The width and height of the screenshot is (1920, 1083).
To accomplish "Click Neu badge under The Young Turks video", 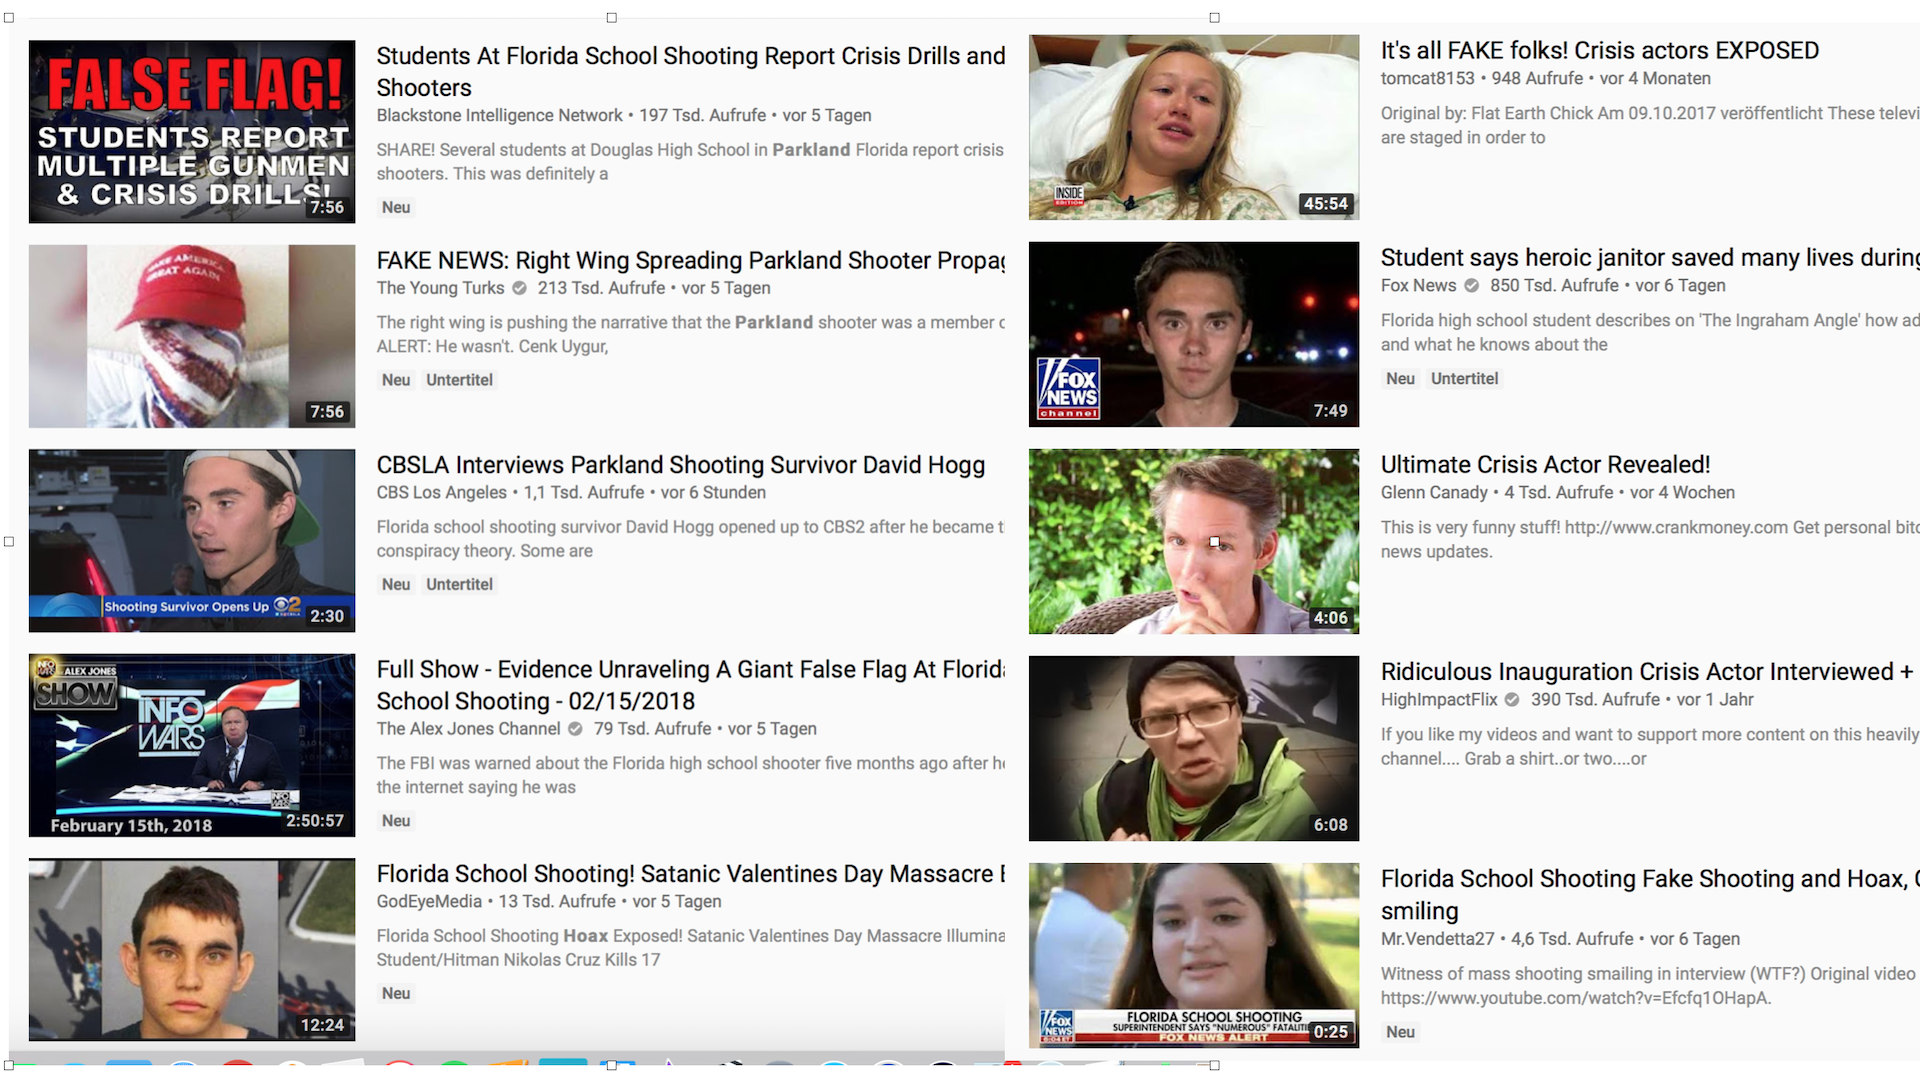I will [x=396, y=380].
